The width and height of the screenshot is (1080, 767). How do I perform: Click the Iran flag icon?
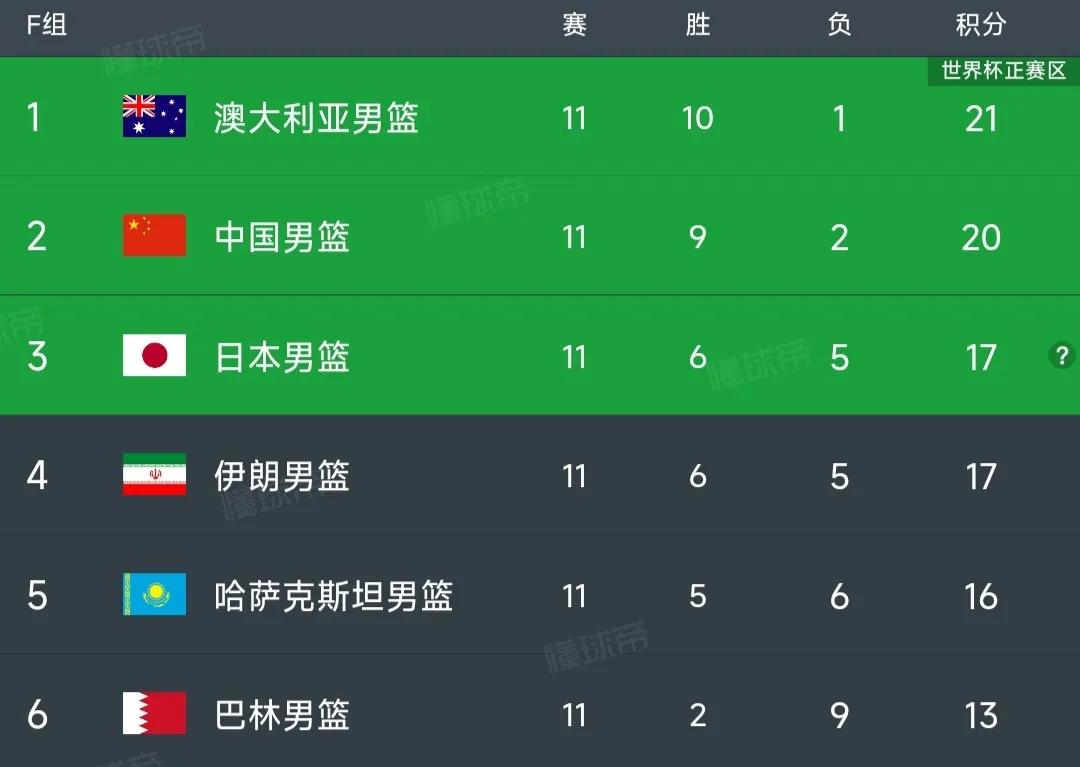point(153,474)
